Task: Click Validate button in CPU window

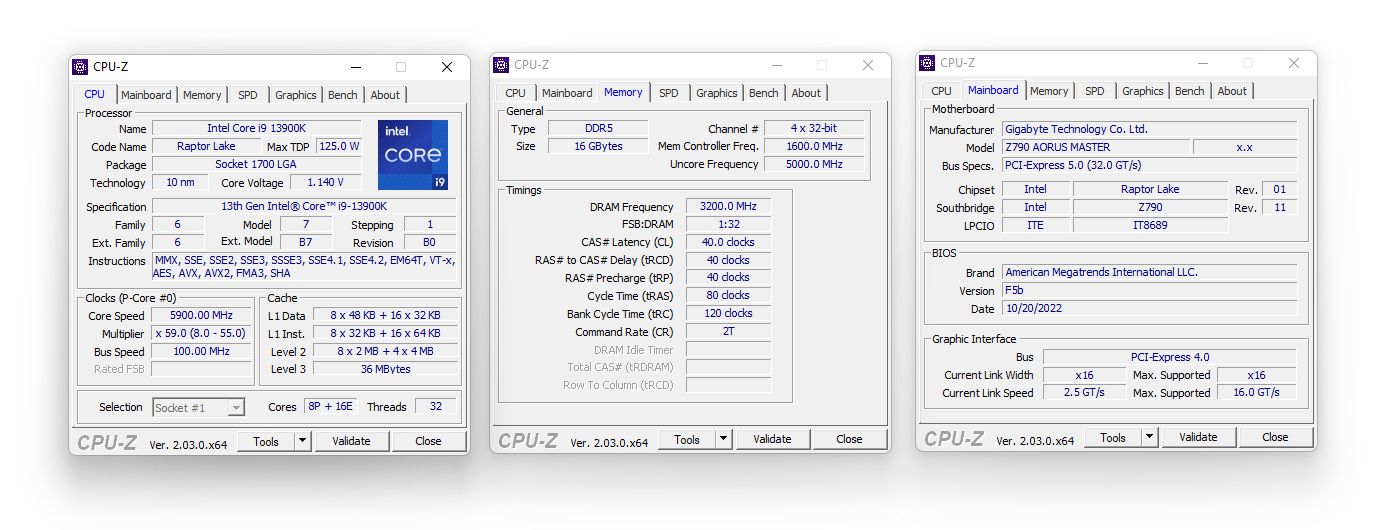Action: tap(351, 441)
